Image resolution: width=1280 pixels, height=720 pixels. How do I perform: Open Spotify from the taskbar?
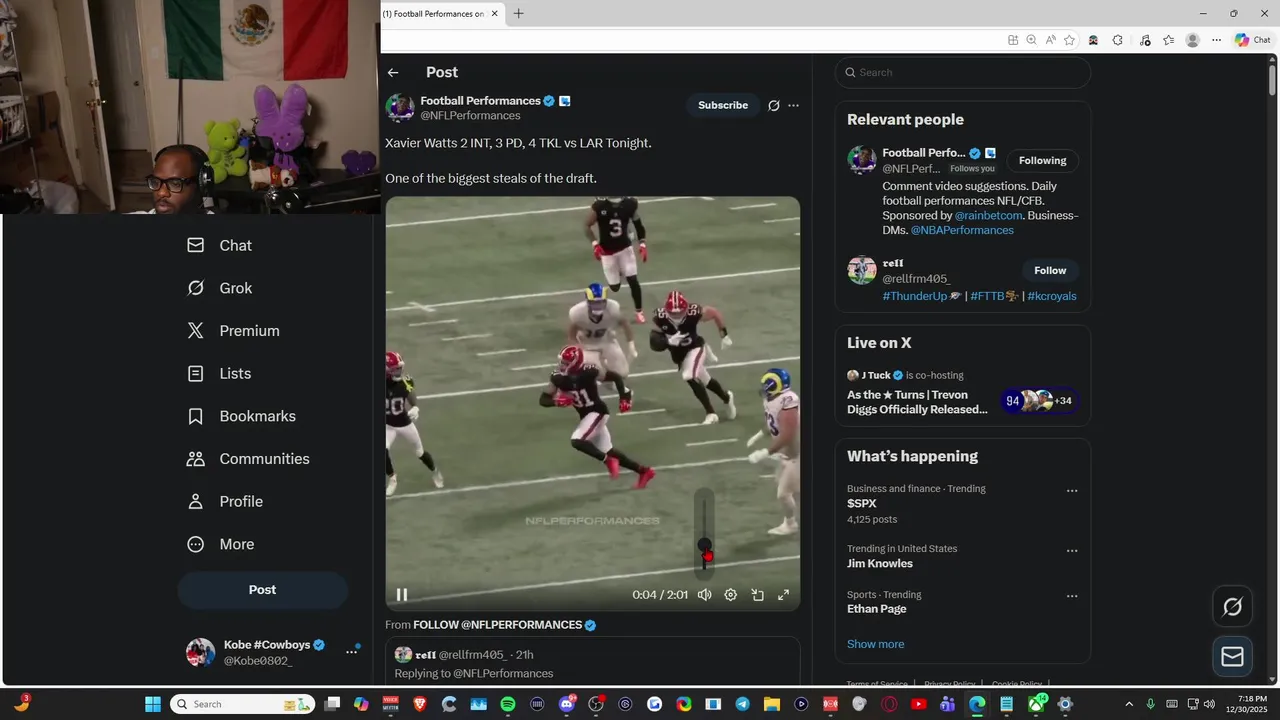508,704
